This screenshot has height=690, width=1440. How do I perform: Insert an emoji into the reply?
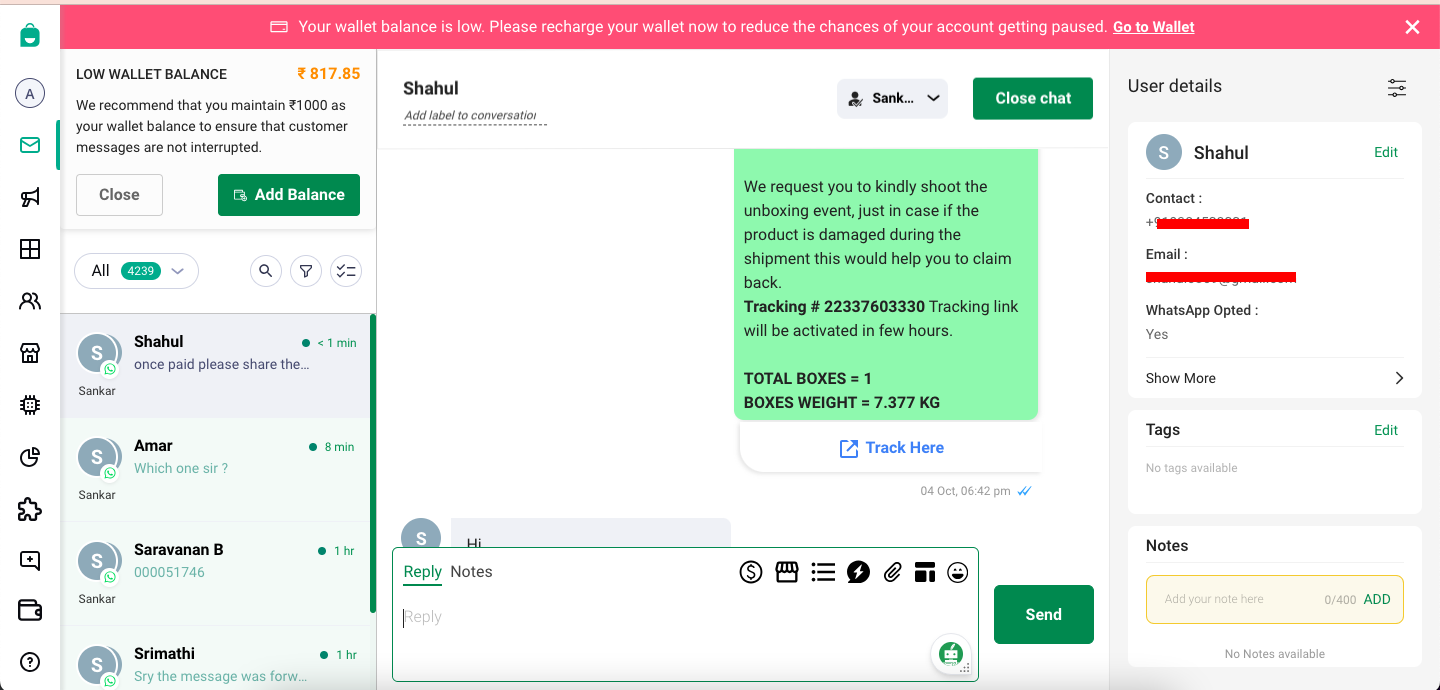point(957,571)
